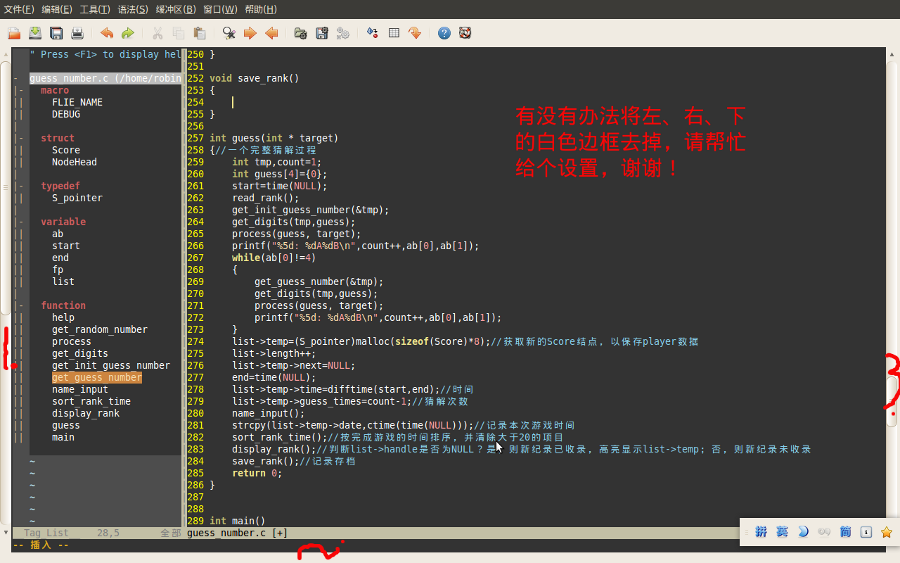Collapse the variable fold in the tag list
Image resolution: width=900 pixels, height=563 pixels.
point(21,222)
